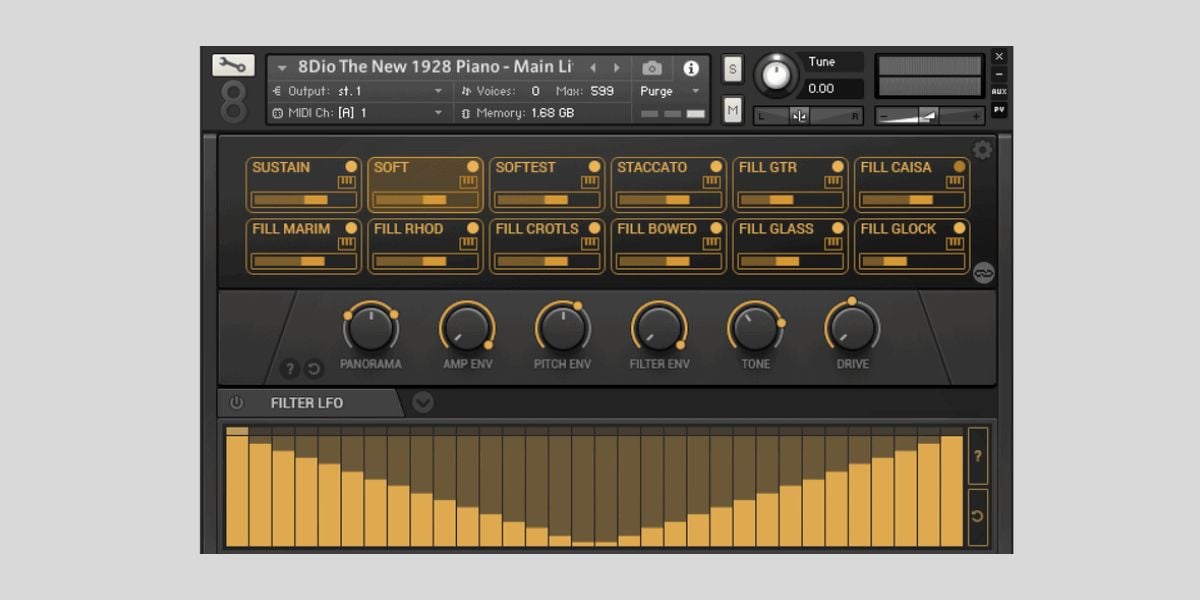Take a snapshot with the camera icon

[652, 68]
